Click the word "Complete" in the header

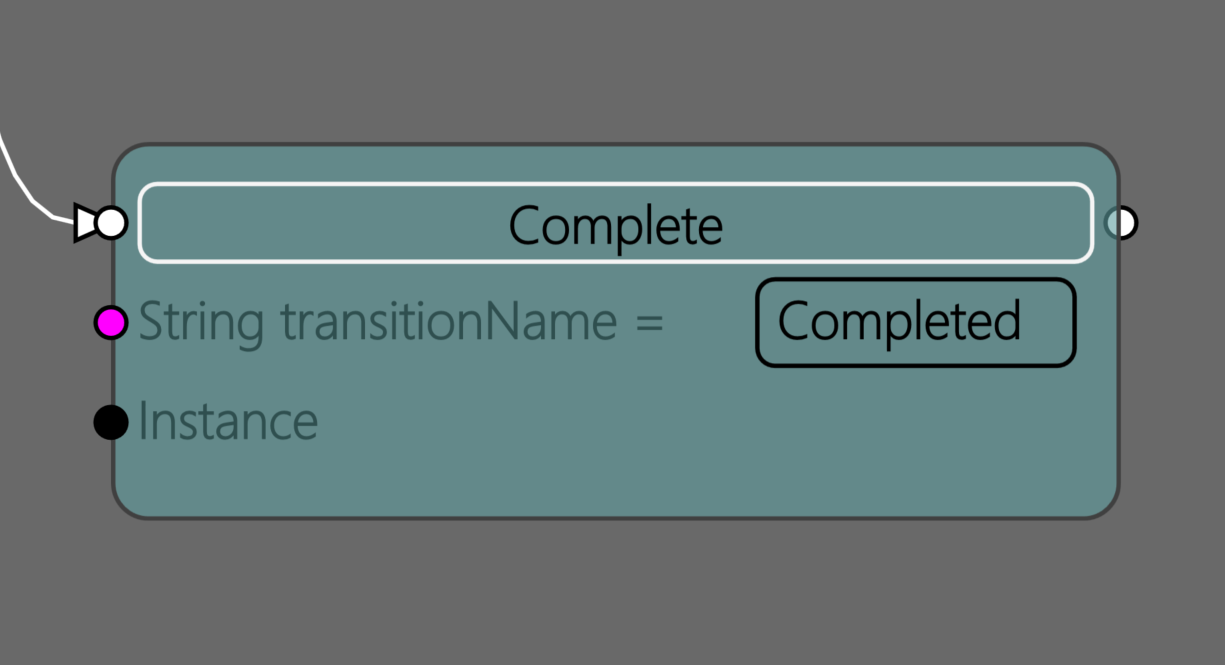(x=615, y=225)
